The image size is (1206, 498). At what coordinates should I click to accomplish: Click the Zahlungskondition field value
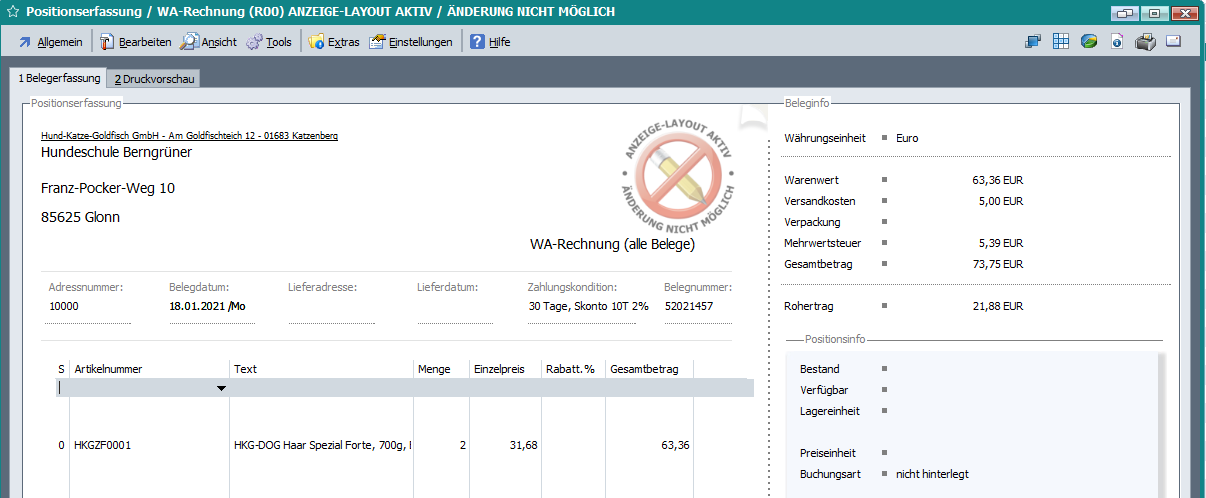pos(588,306)
